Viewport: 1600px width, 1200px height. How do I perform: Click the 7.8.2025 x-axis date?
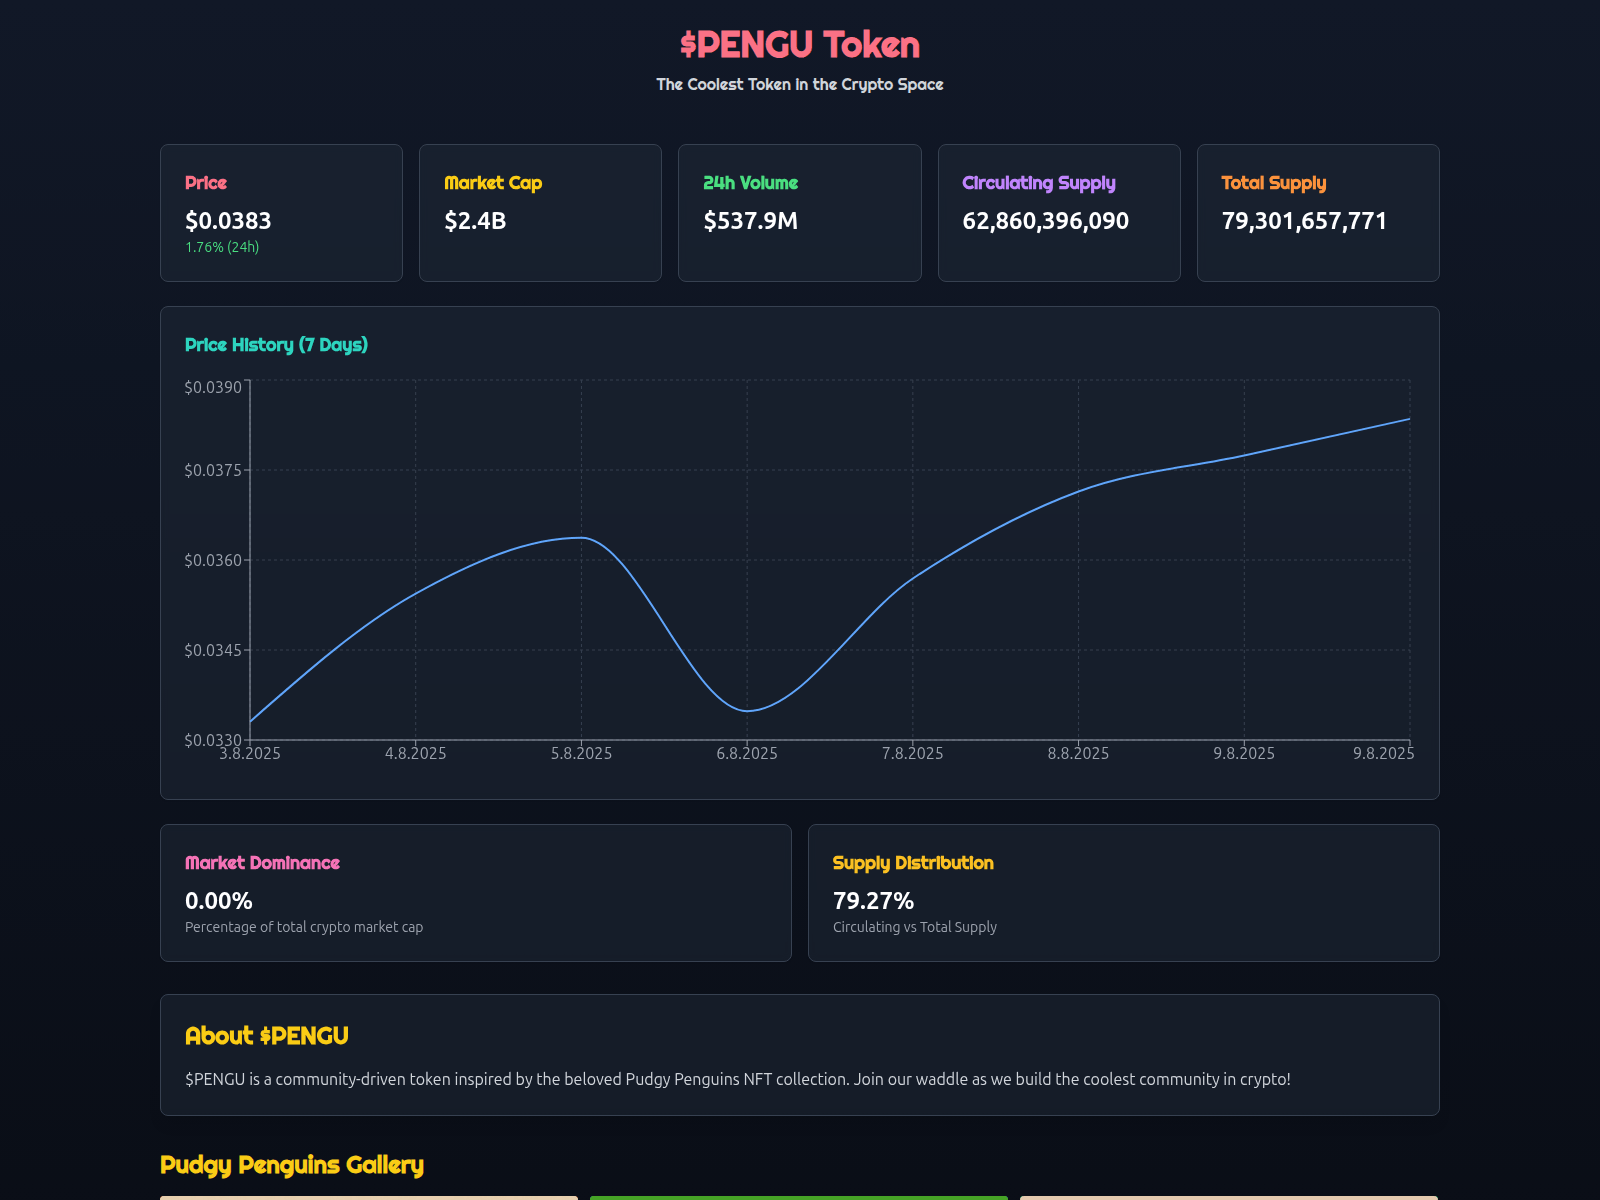(913, 753)
